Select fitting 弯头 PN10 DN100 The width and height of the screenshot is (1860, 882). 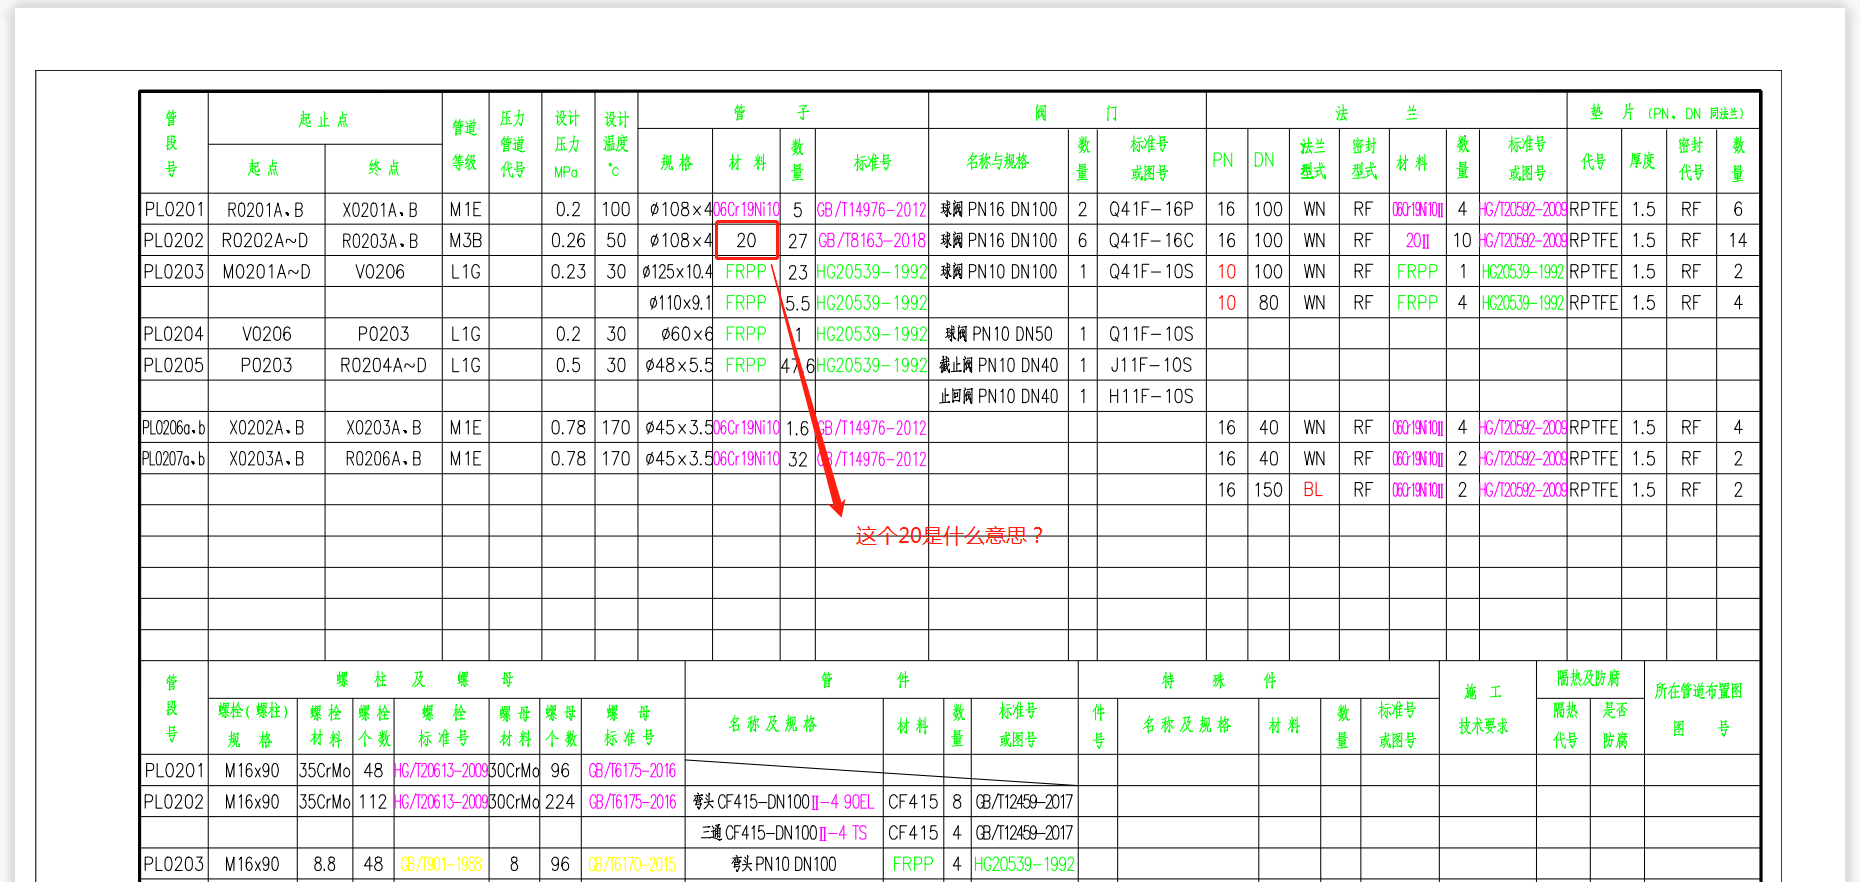pos(784,864)
